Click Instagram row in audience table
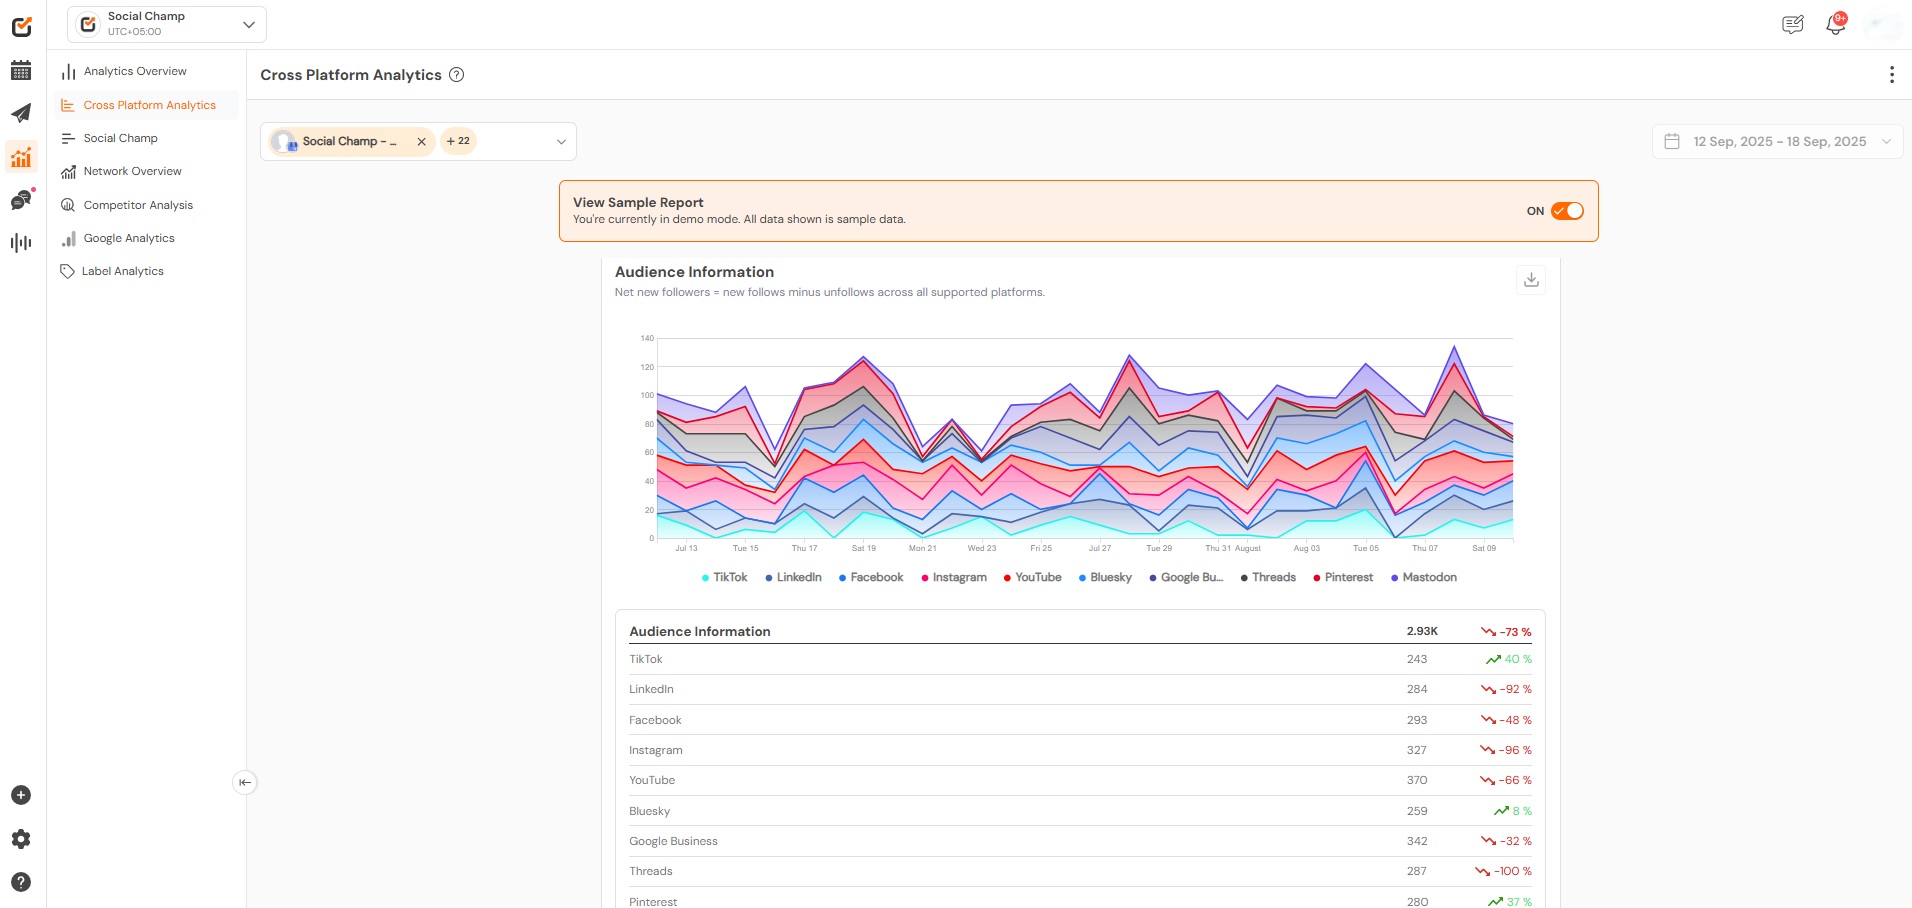 coord(1080,750)
